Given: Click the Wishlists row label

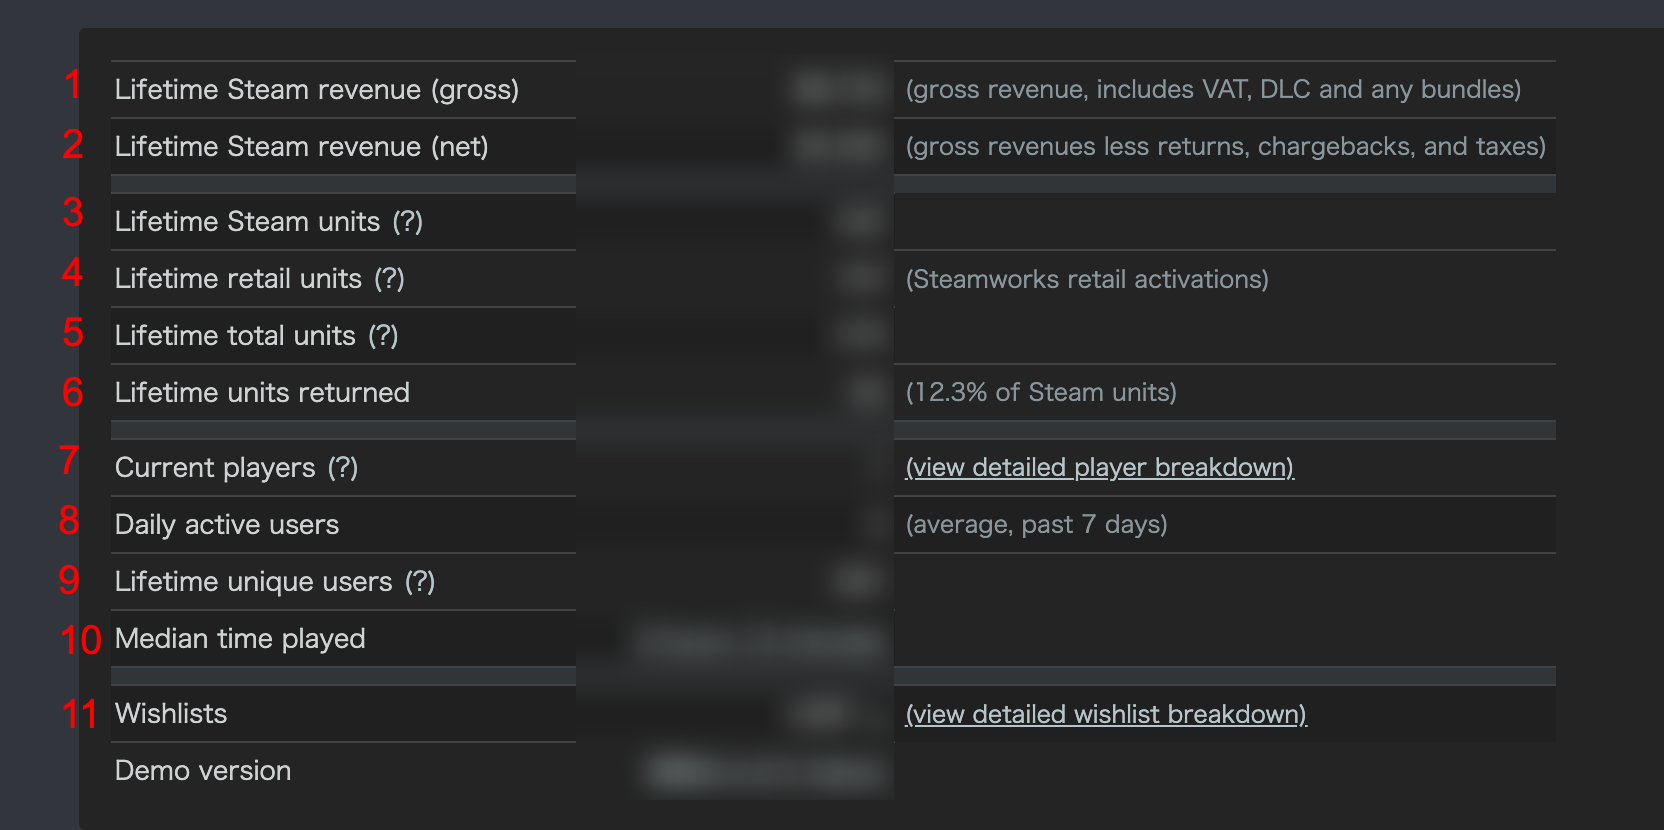Looking at the screenshot, I should 171,714.
